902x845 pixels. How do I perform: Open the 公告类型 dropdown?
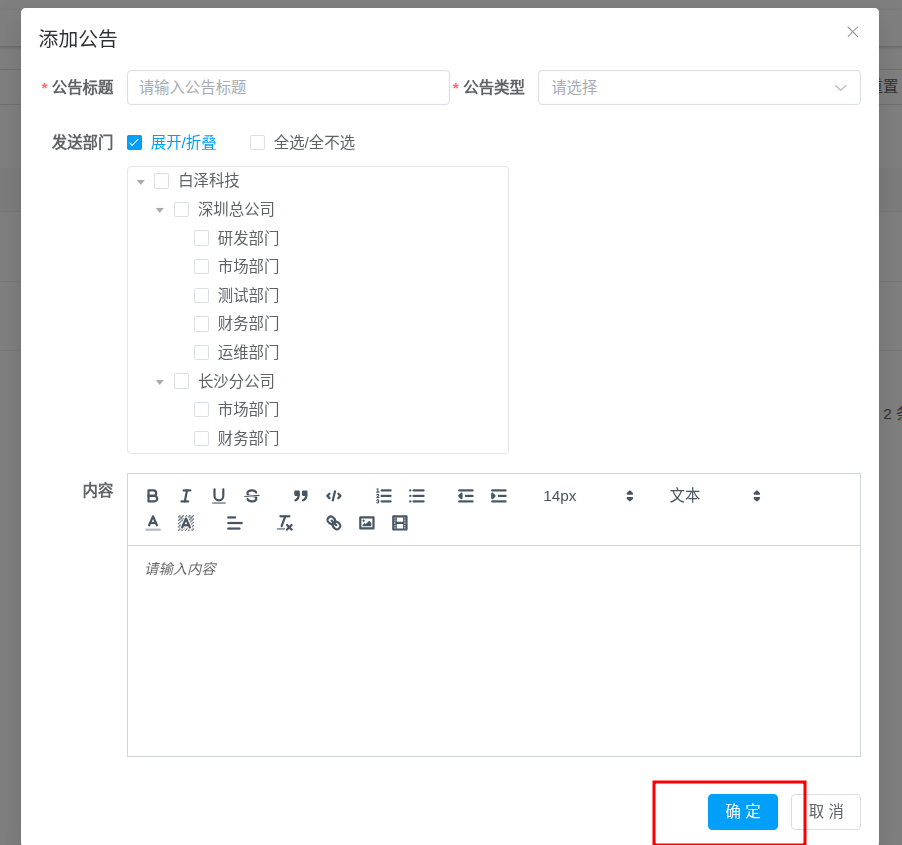pos(698,87)
